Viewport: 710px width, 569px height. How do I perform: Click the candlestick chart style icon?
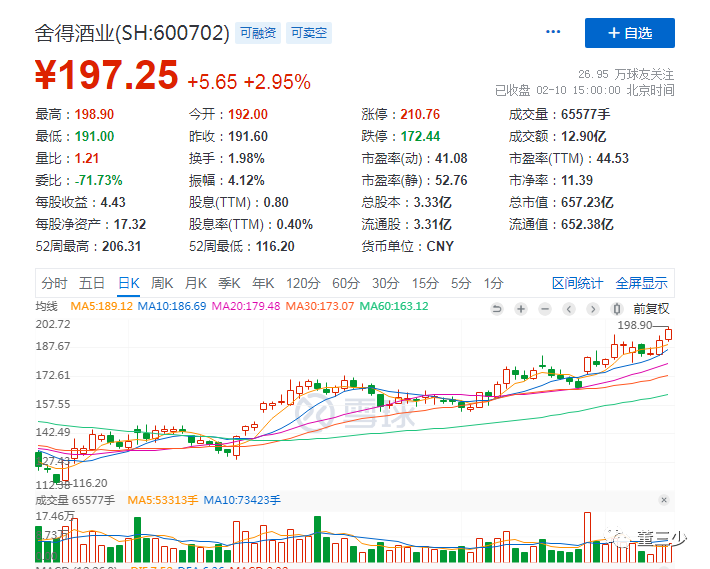tap(616, 309)
